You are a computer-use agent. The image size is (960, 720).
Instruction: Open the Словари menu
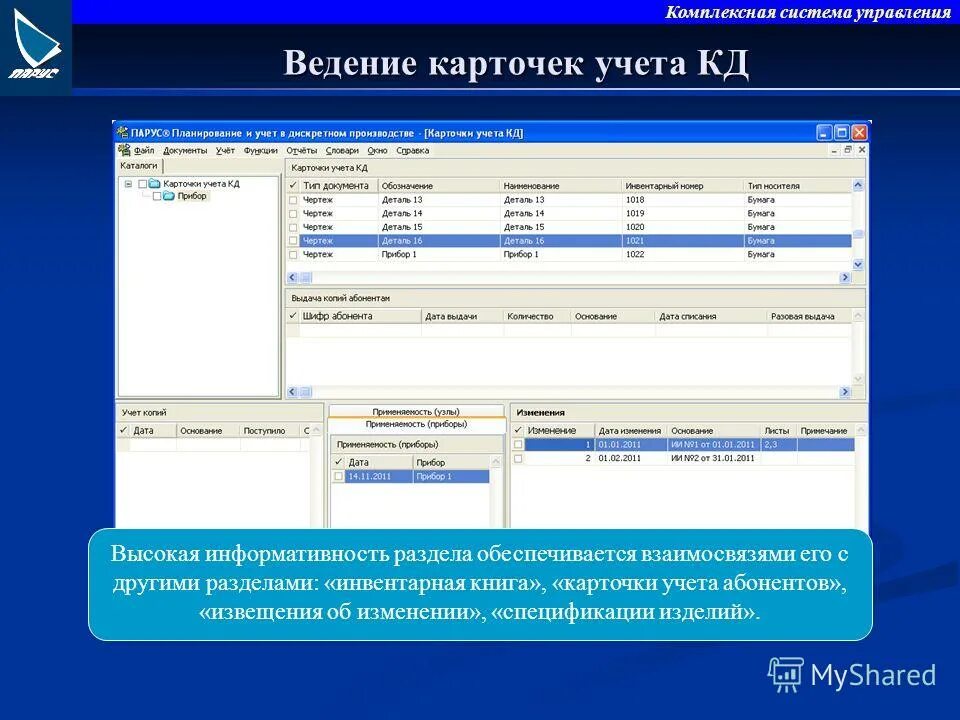point(342,151)
